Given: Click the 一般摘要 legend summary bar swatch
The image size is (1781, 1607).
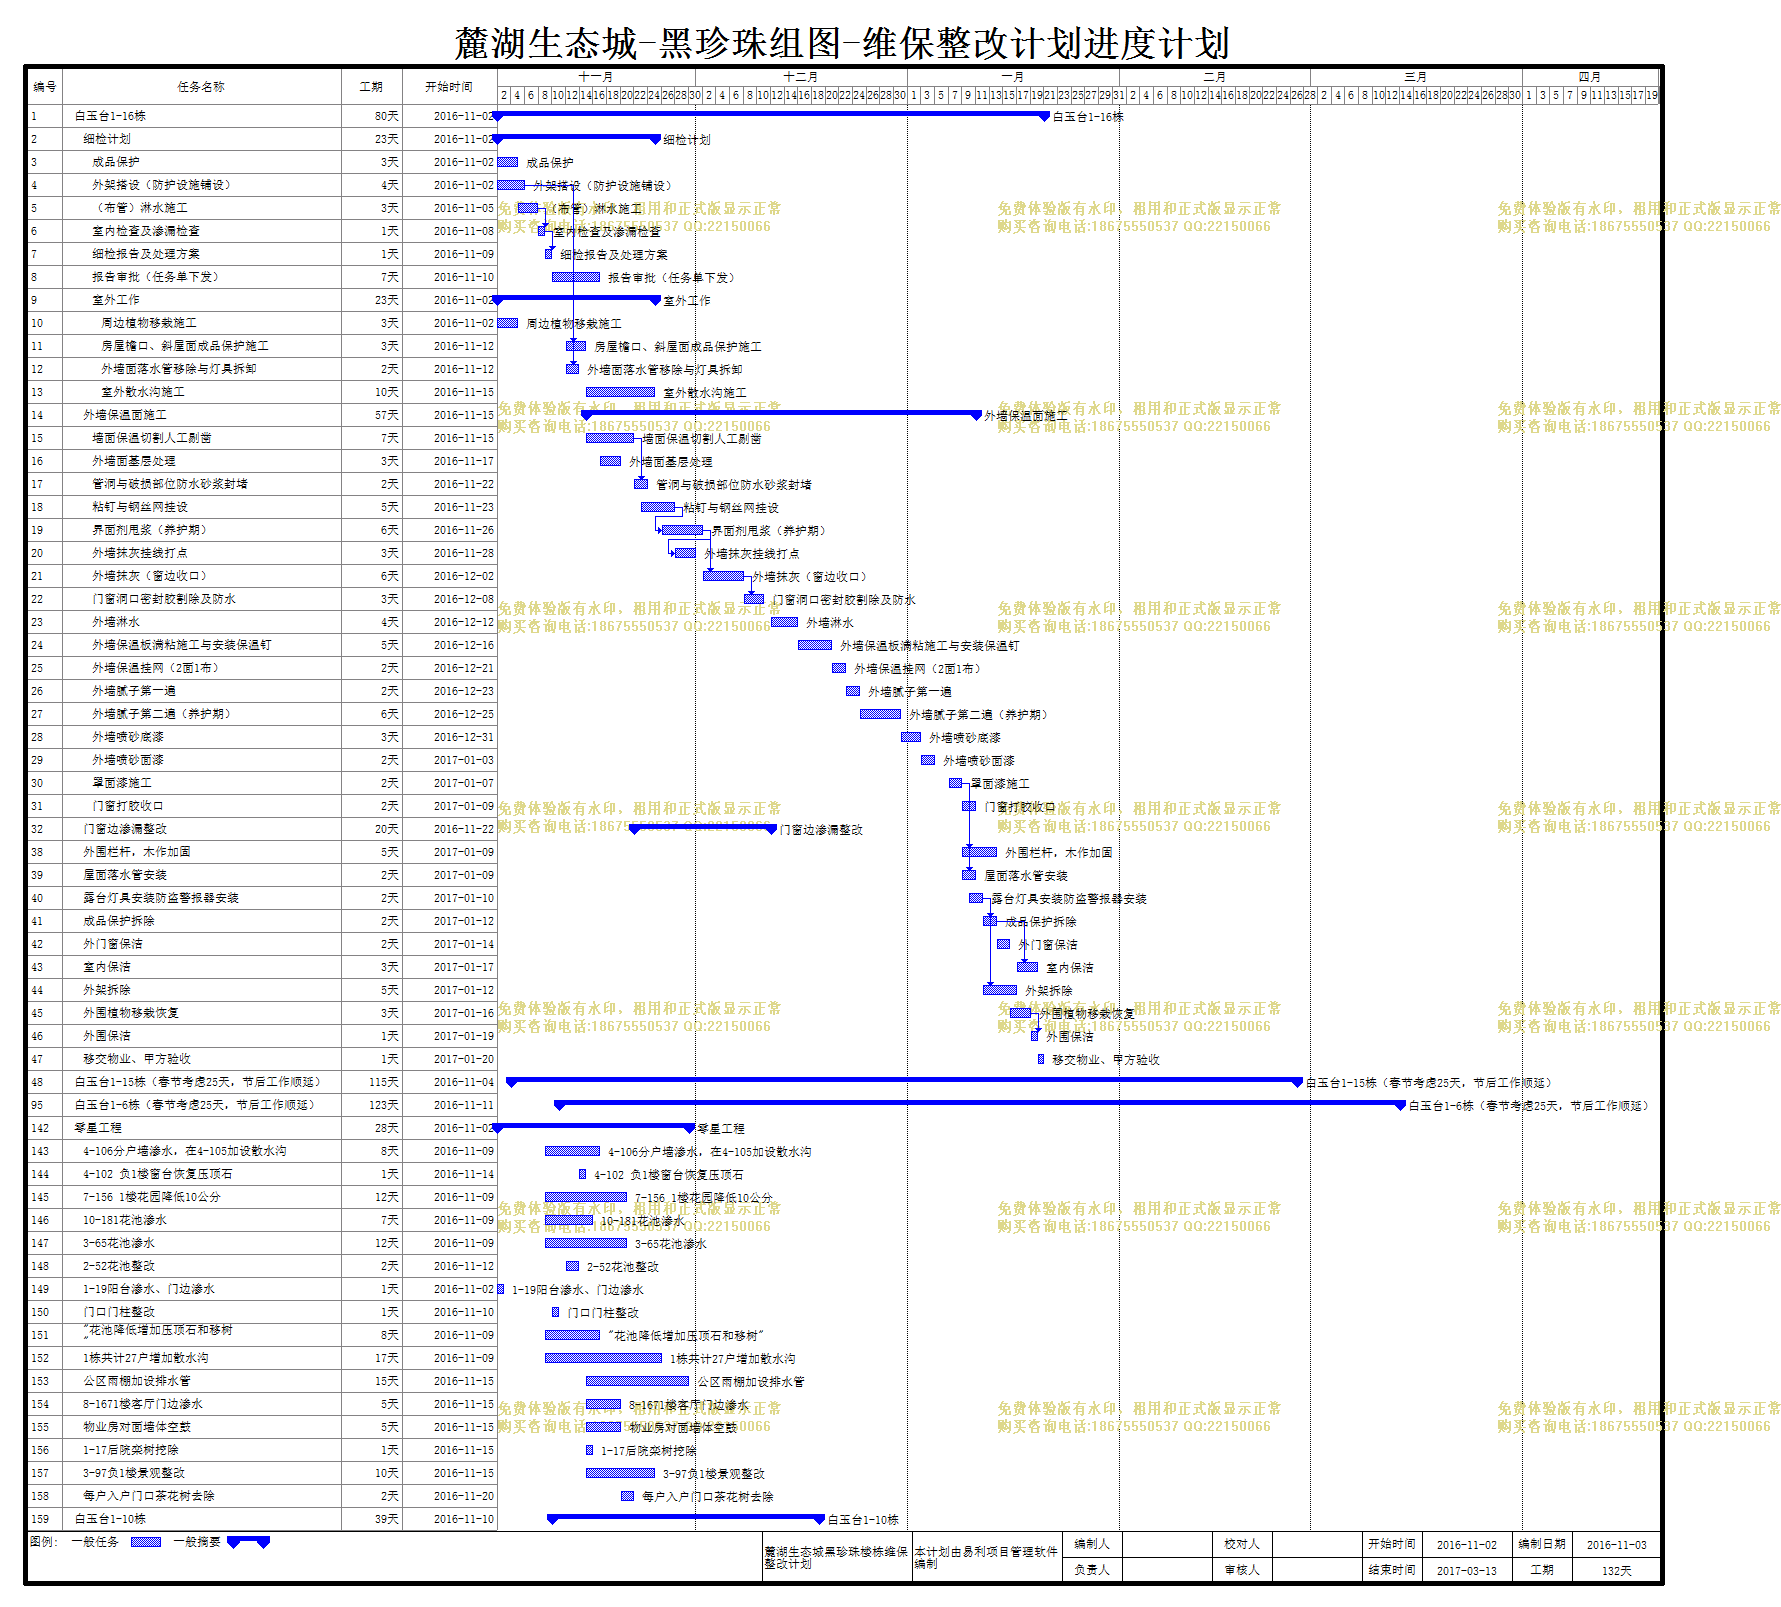Looking at the screenshot, I should tap(248, 1542).
